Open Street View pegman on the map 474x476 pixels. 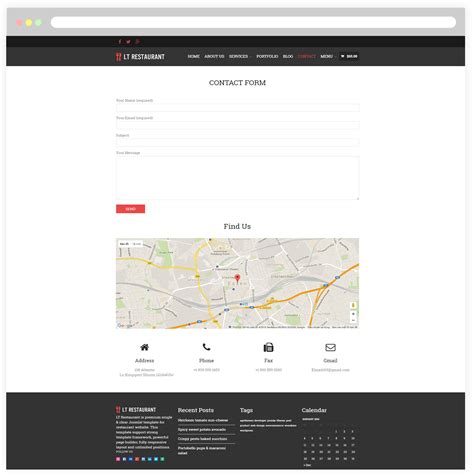(x=353, y=305)
